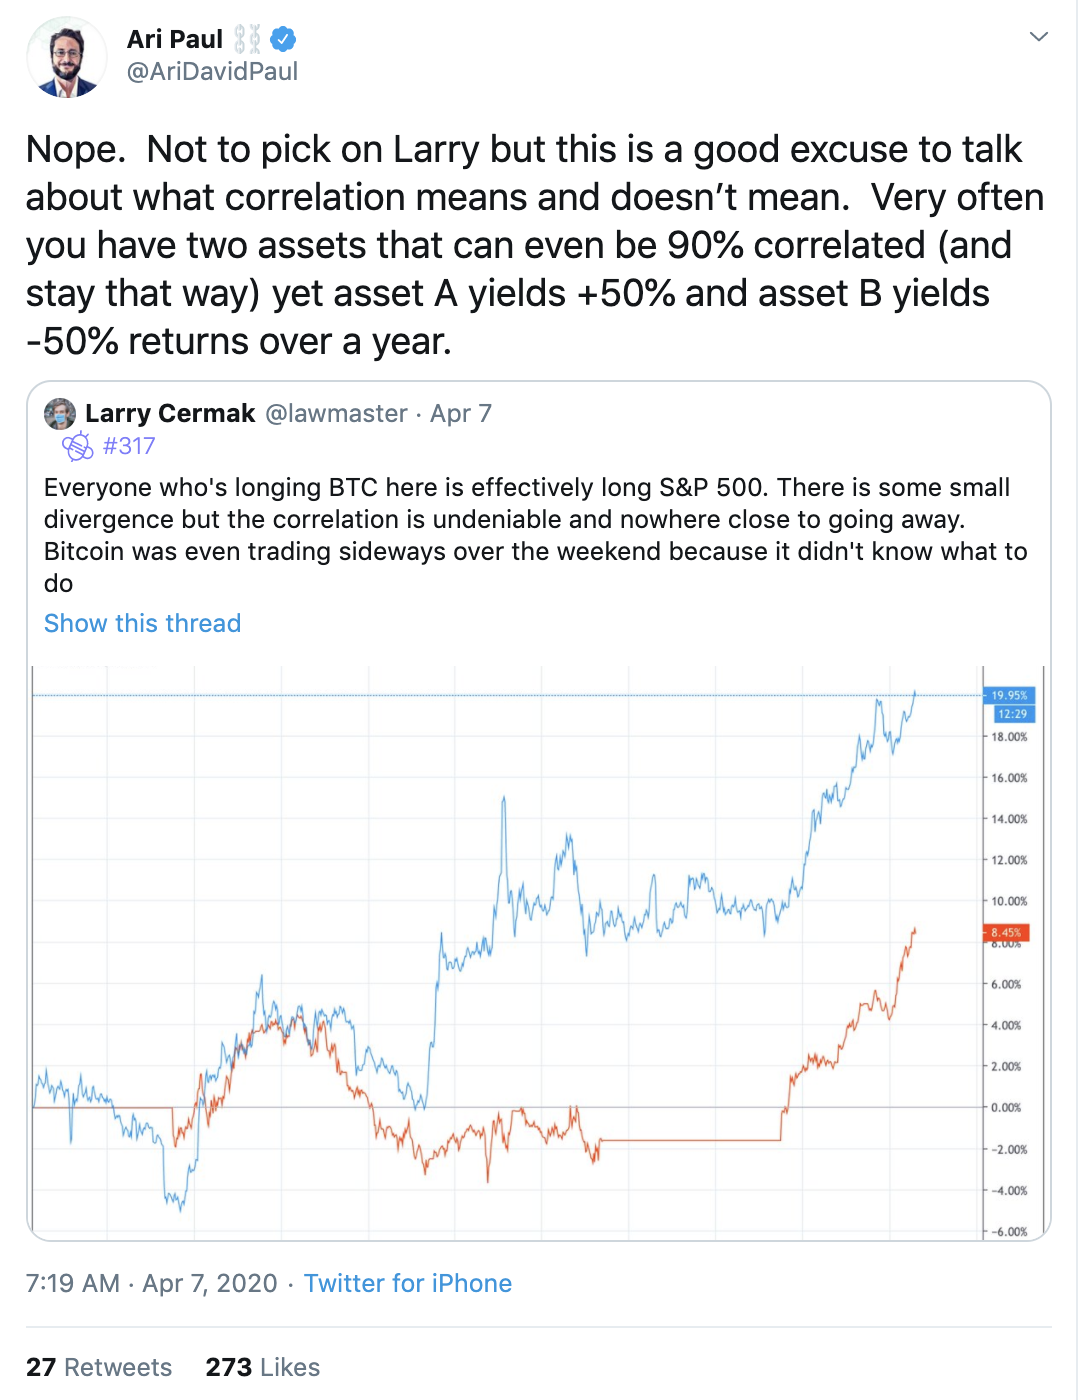Click Show this thread link

pyautogui.click(x=142, y=623)
